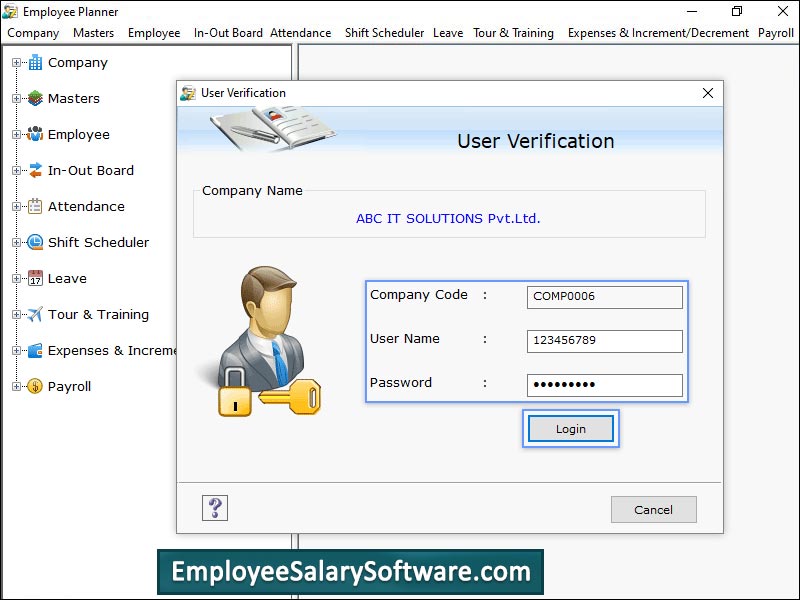Click the Attendance checklist icon

click(35, 206)
